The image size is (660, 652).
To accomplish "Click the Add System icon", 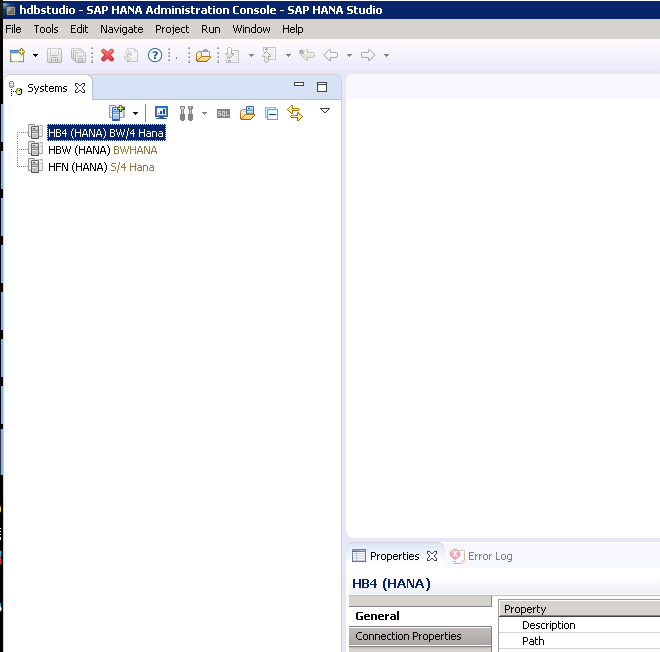I will pos(117,113).
